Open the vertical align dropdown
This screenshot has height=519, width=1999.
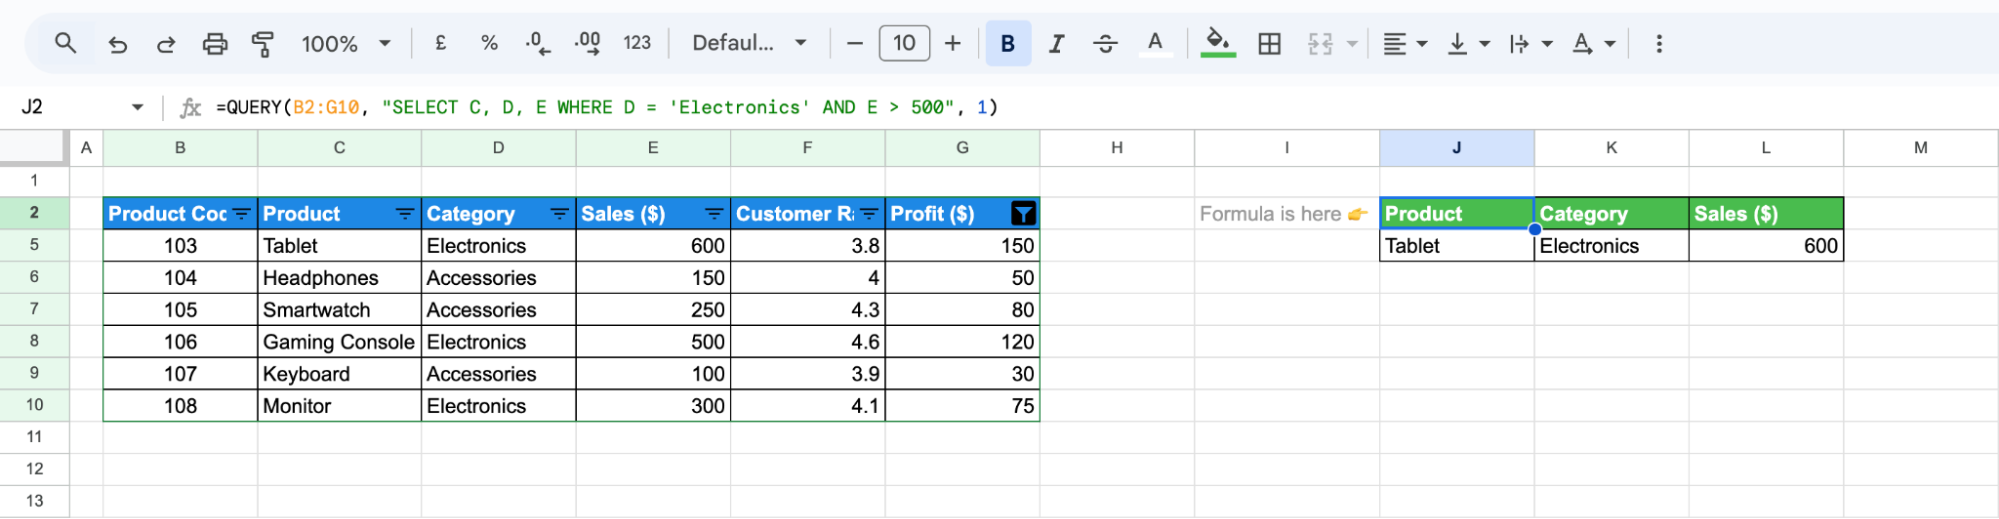click(1468, 43)
